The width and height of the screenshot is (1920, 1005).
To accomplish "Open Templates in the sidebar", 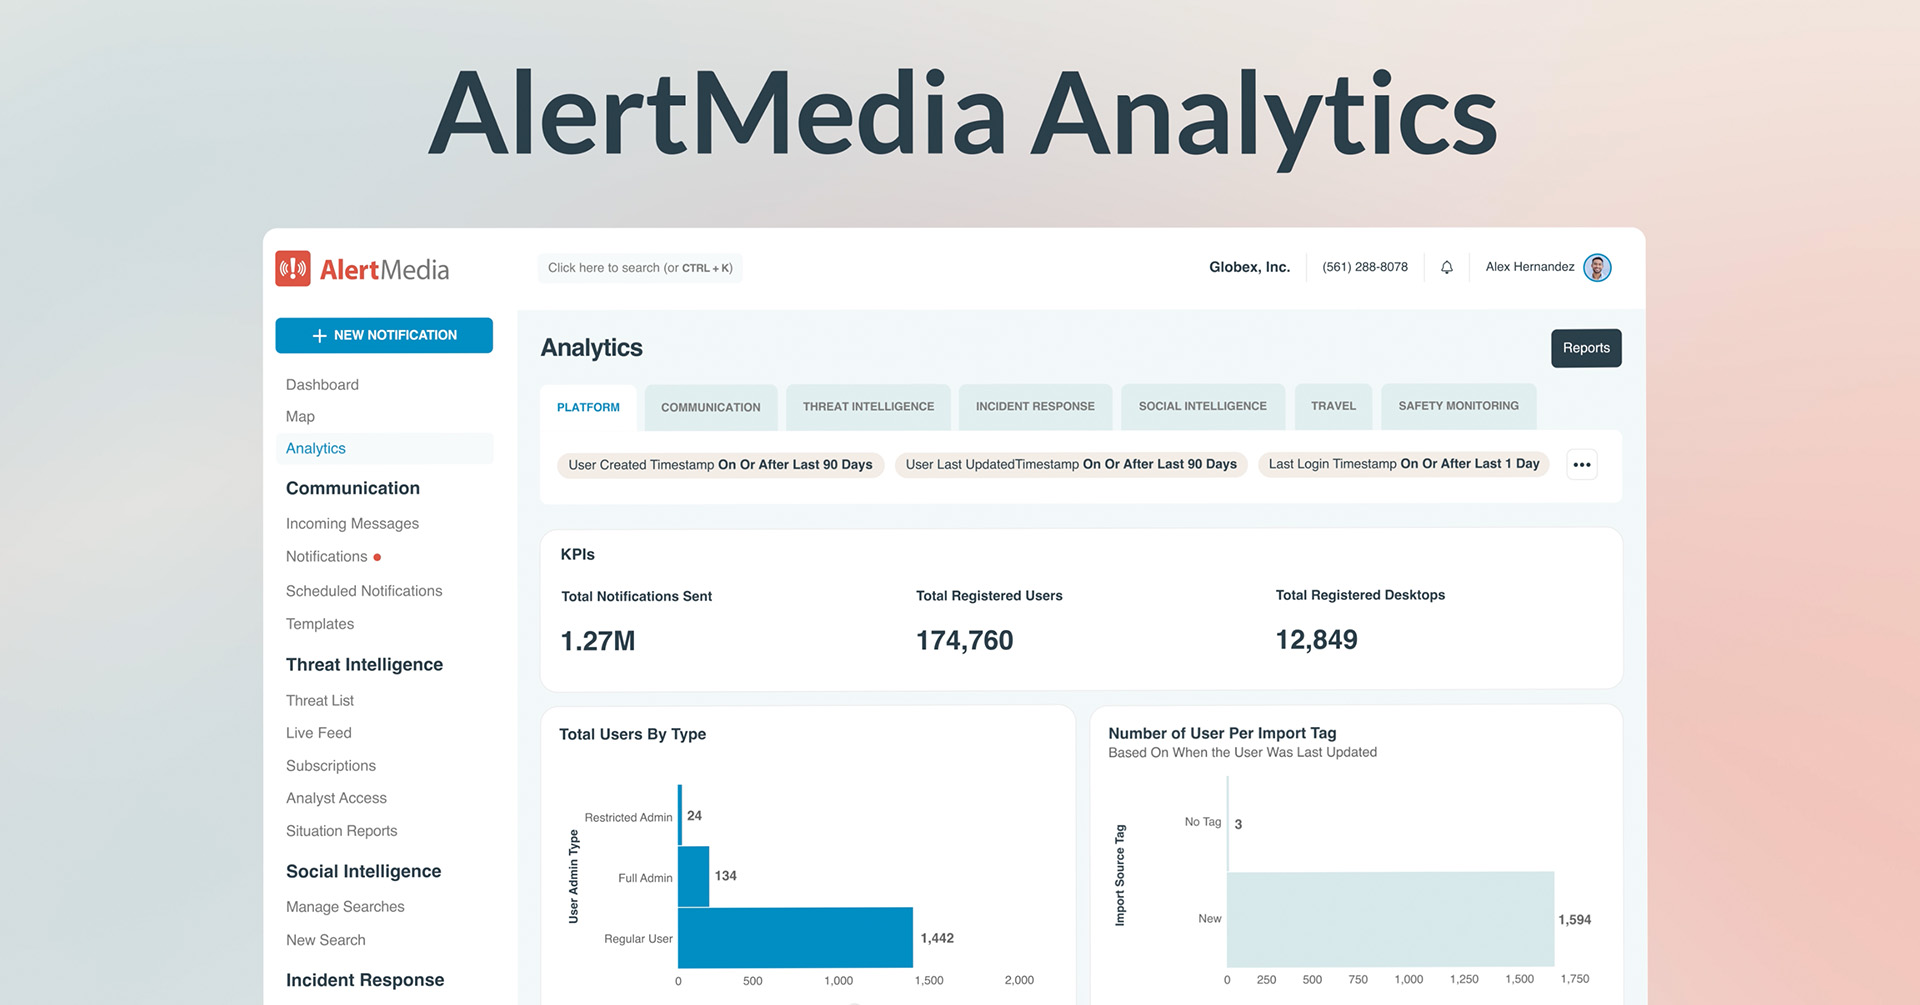I will (x=320, y=624).
